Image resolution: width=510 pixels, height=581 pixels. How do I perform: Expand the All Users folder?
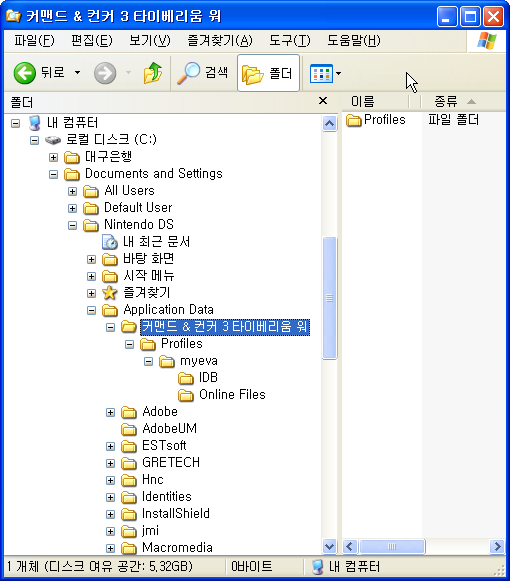pyautogui.click(x=73, y=191)
